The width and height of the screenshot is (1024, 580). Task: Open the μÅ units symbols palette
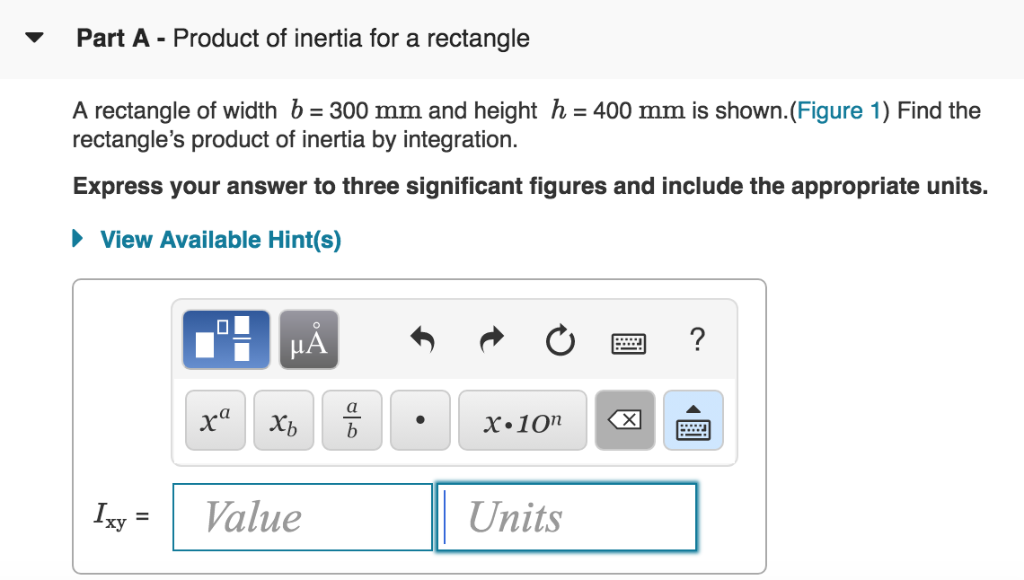click(308, 339)
